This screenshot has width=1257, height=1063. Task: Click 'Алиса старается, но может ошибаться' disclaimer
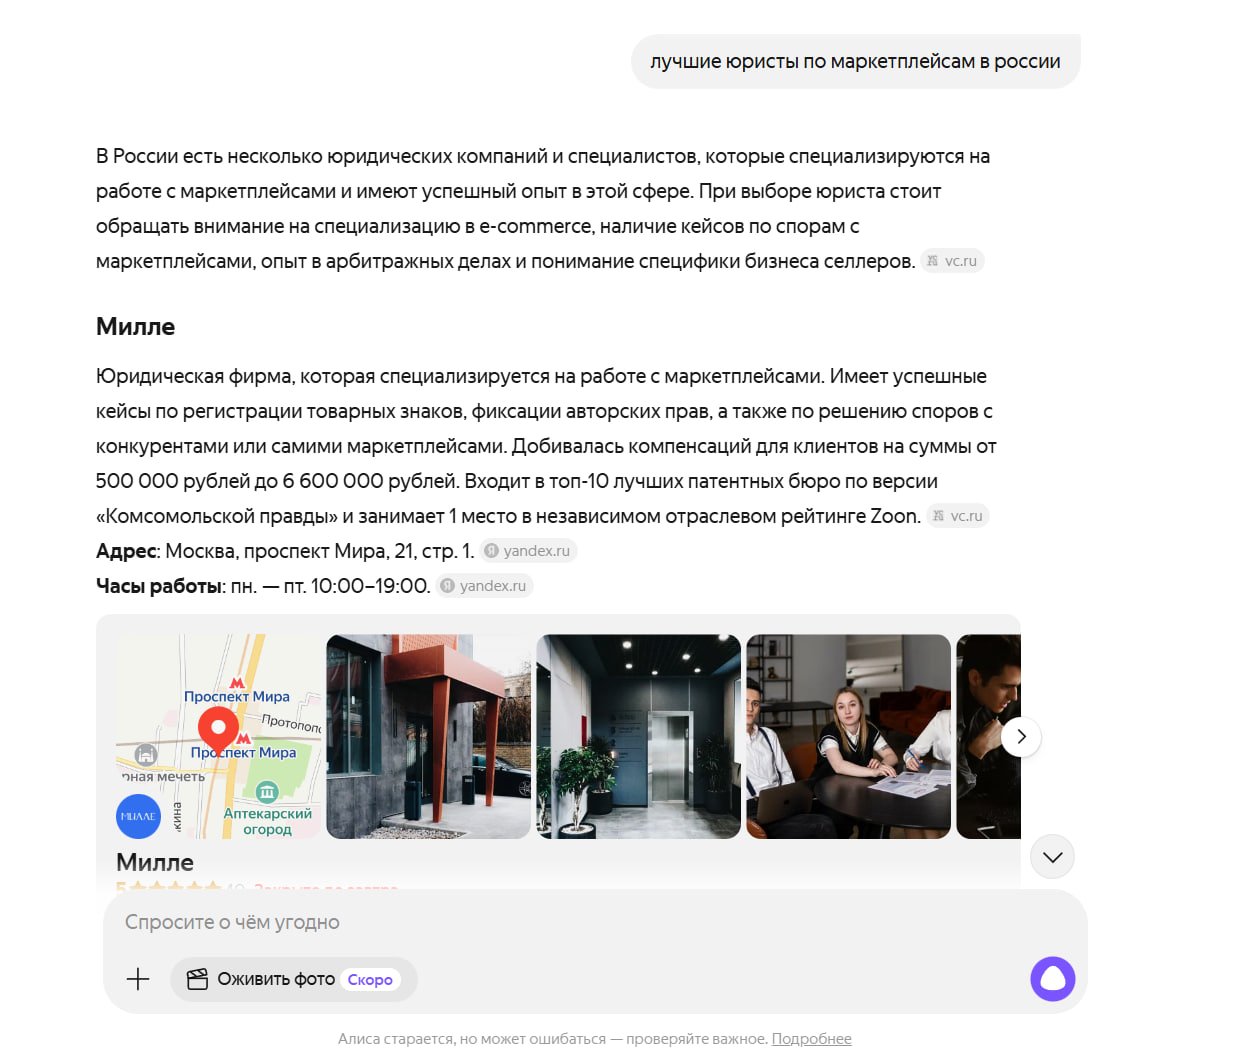[552, 1039]
